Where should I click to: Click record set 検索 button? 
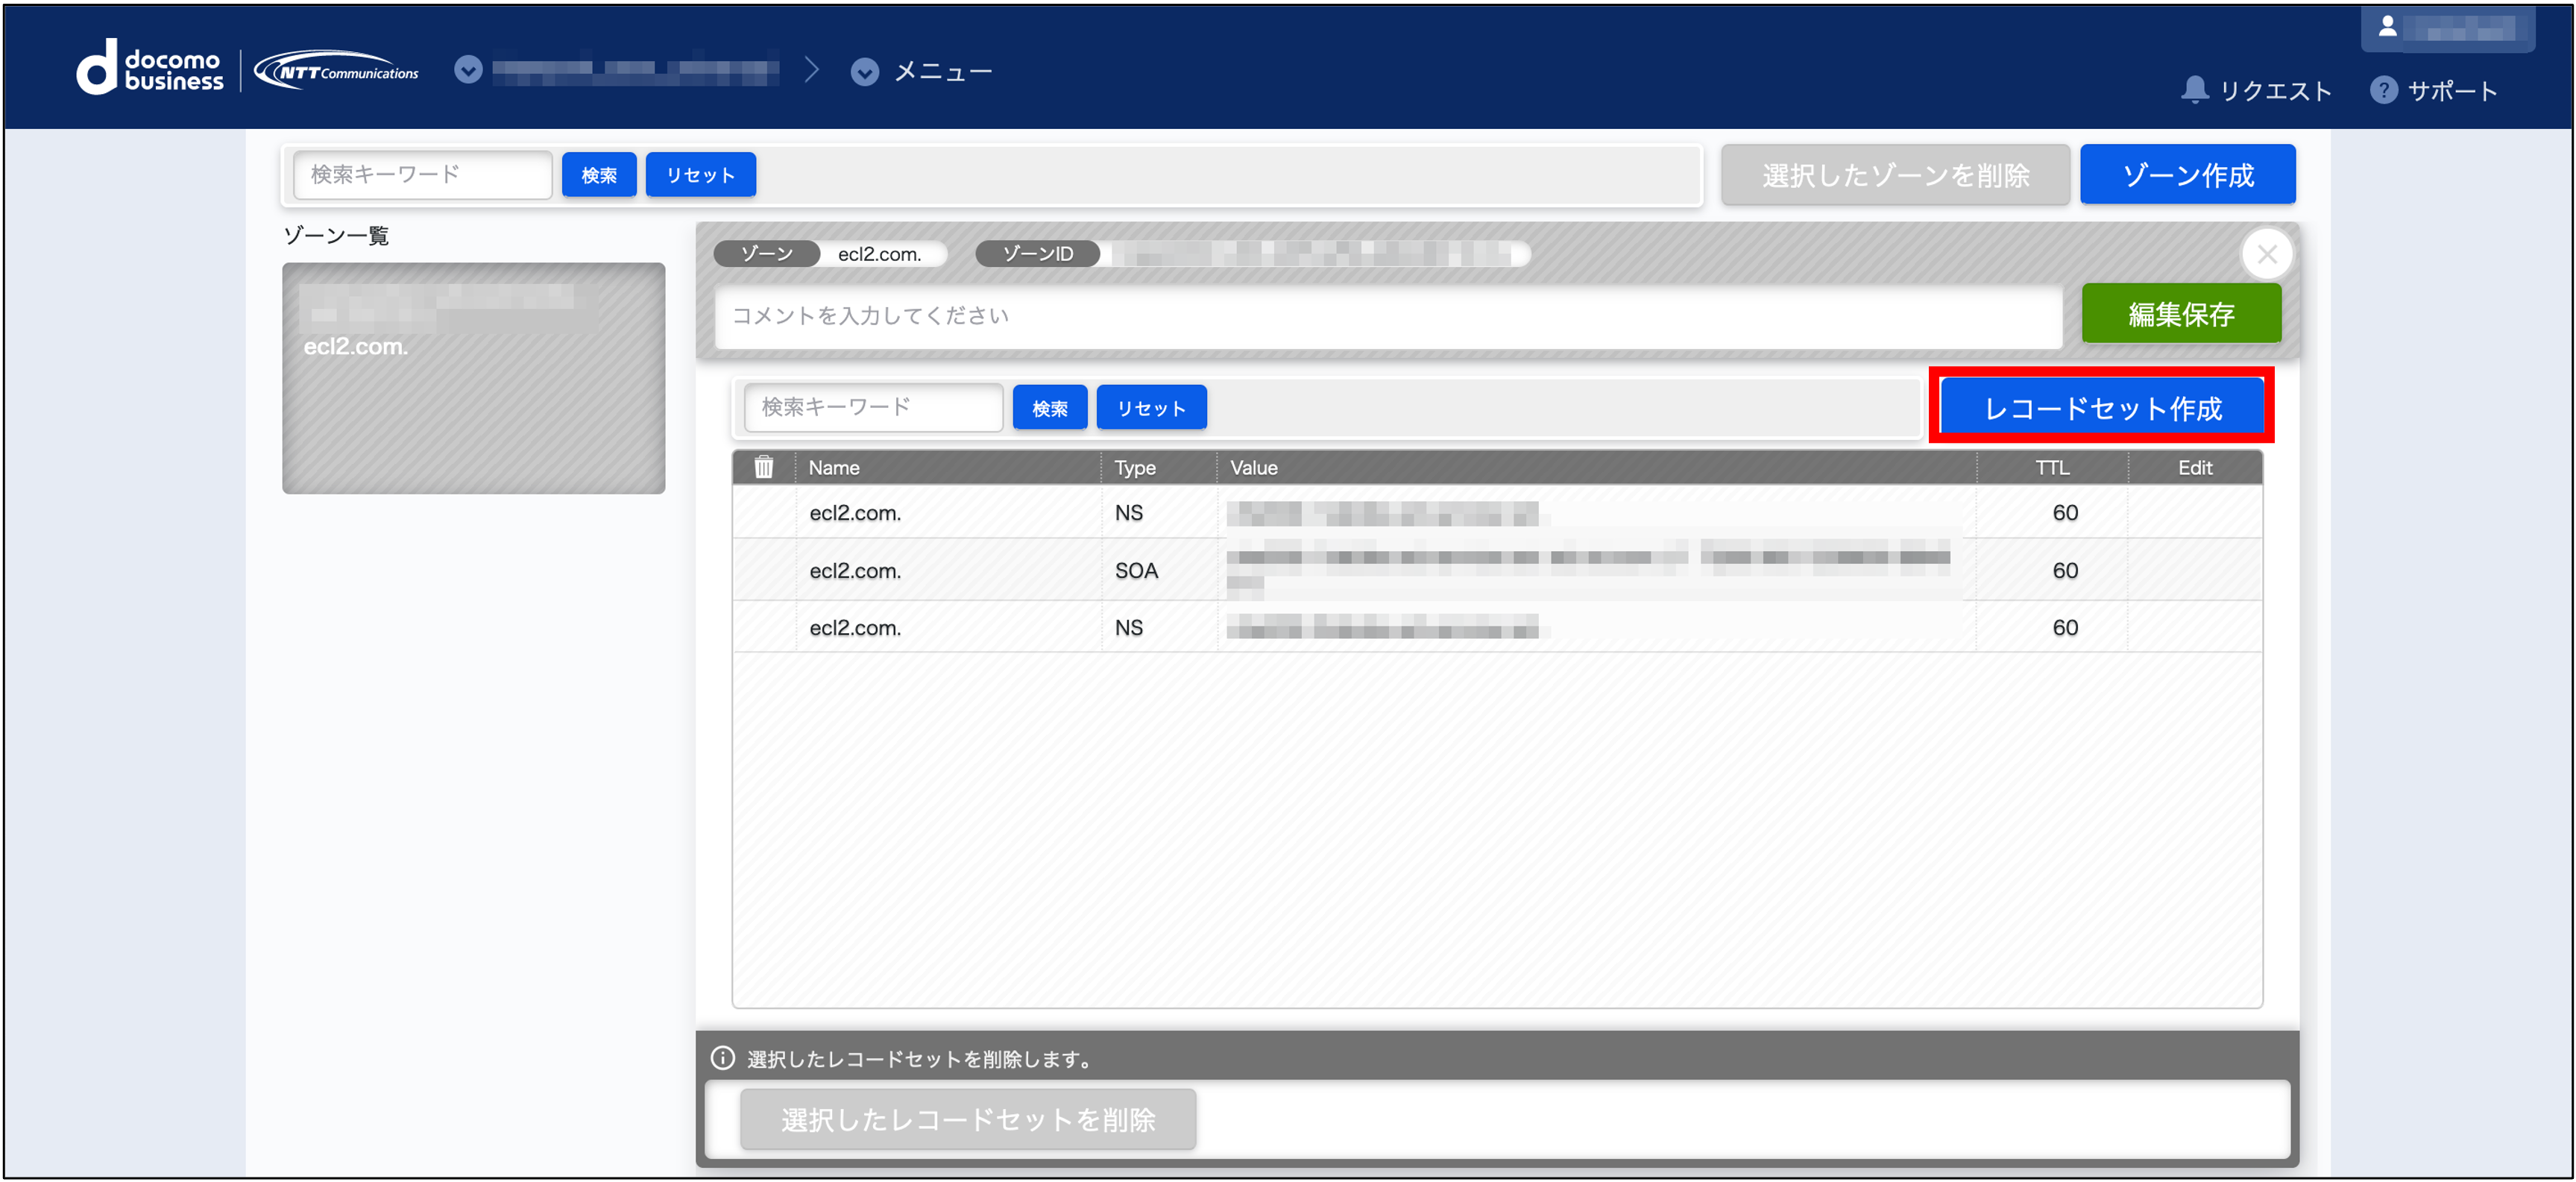coord(1049,408)
